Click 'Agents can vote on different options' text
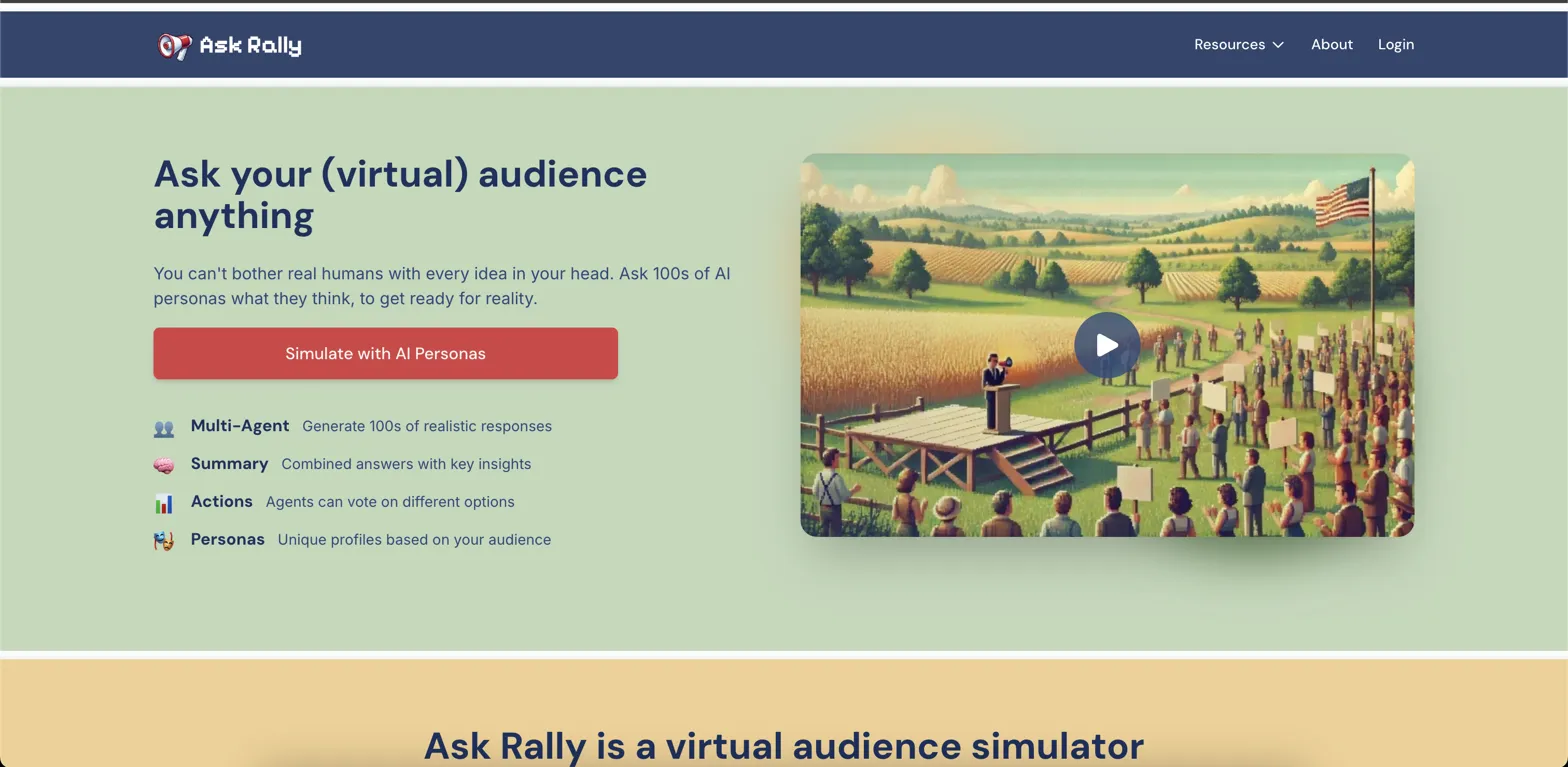Viewport: 1568px width, 767px height. [x=390, y=502]
